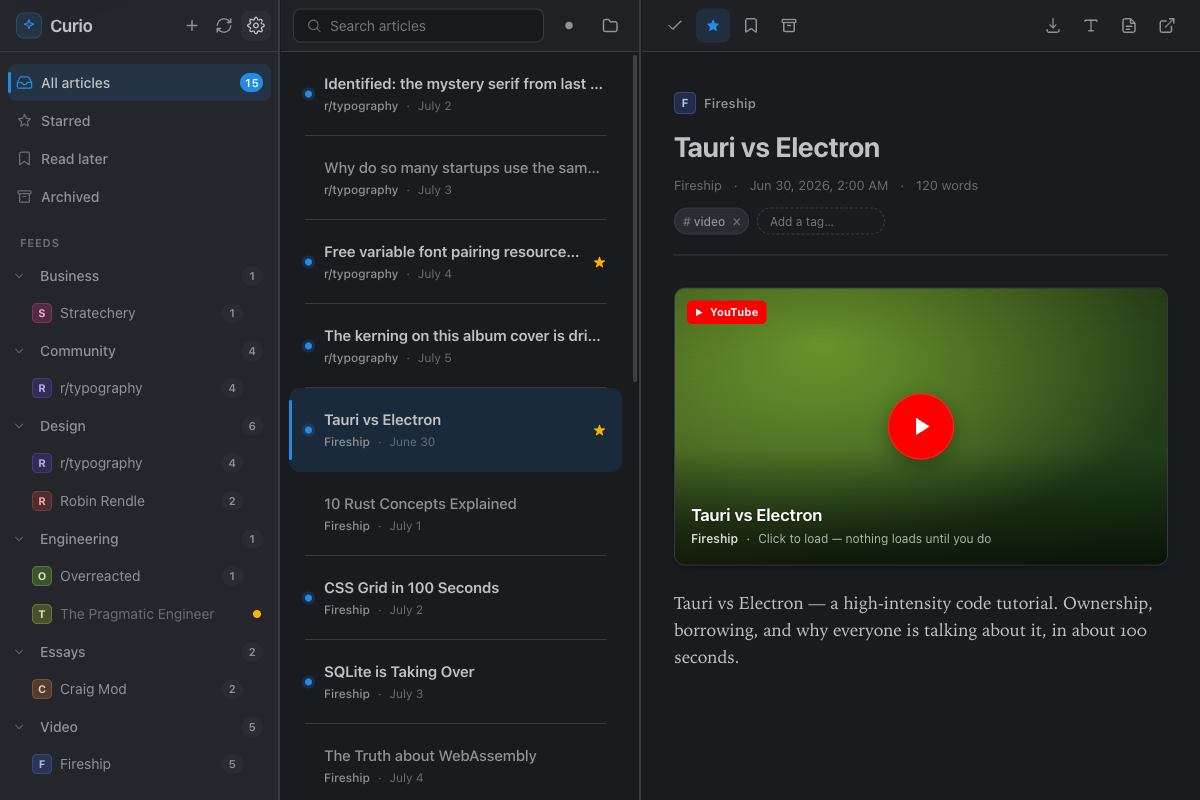This screenshot has width=1200, height=800.
Task: Add a new feed with plus icon
Action: [192, 26]
